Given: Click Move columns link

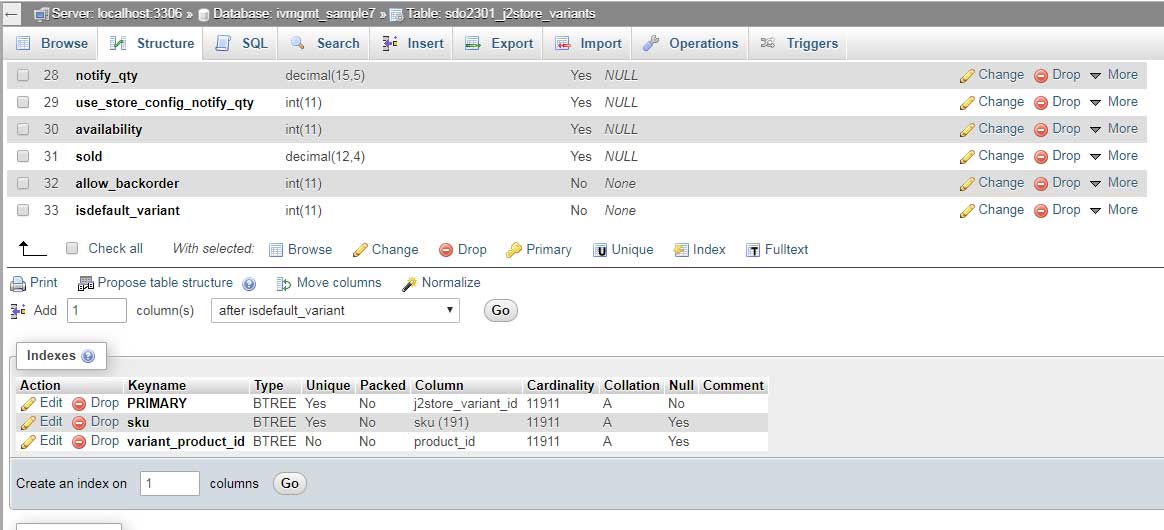Looking at the screenshot, I should 329,283.
